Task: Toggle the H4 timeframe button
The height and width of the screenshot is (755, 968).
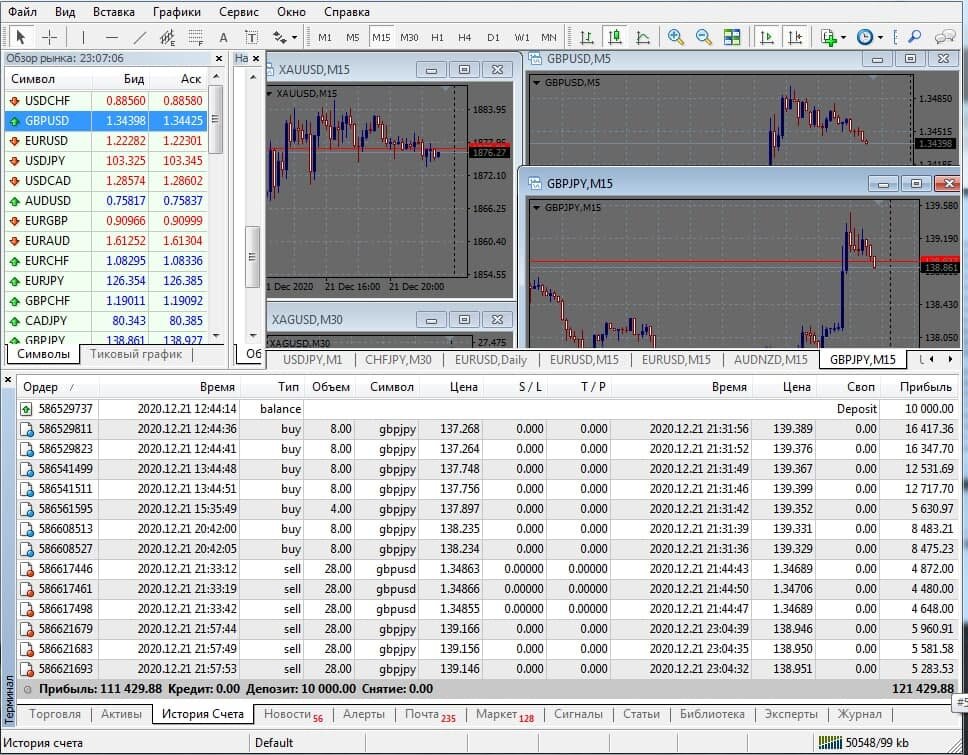Action: coord(465,37)
